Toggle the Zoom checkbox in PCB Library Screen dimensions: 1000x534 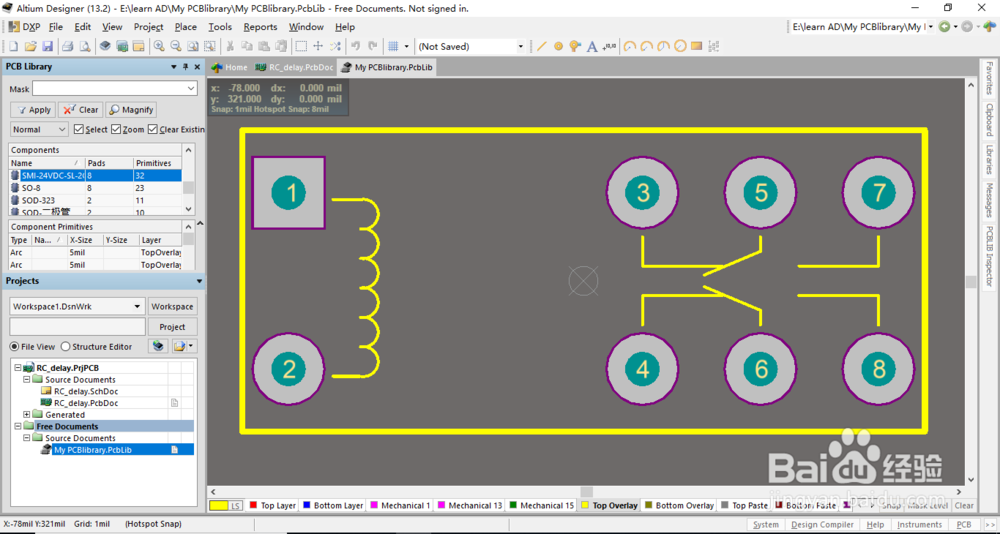click(x=116, y=130)
